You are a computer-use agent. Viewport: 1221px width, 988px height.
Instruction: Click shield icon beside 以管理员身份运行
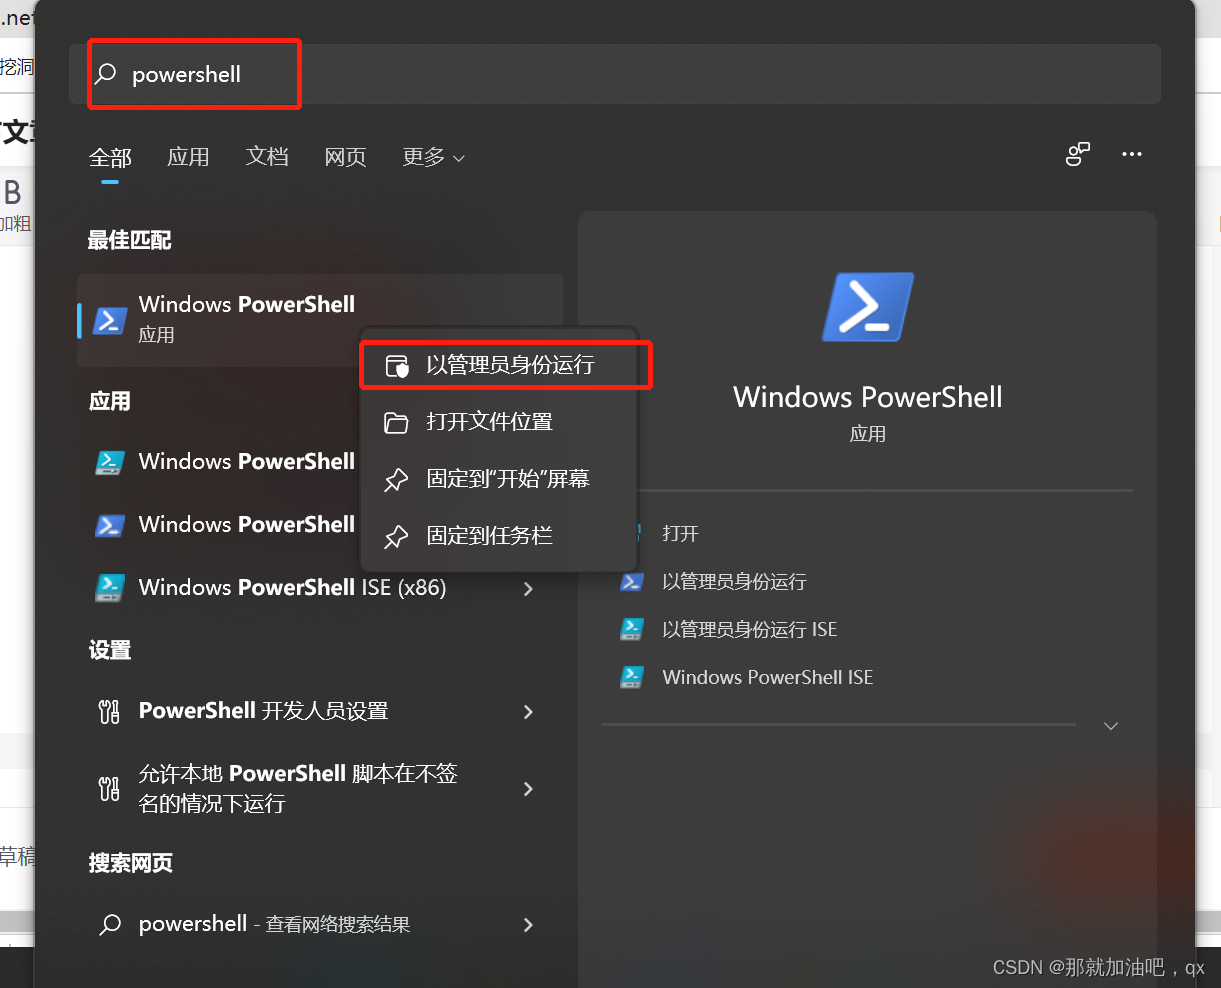click(397, 366)
